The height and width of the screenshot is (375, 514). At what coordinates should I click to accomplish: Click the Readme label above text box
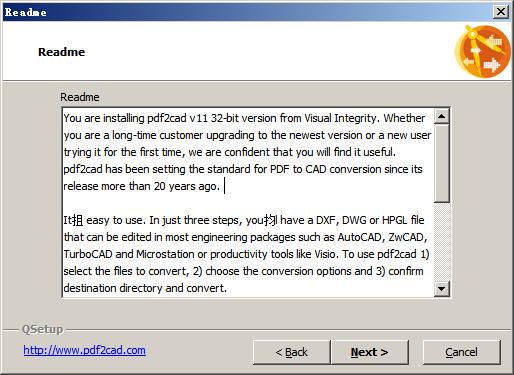pyautogui.click(x=80, y=97)
